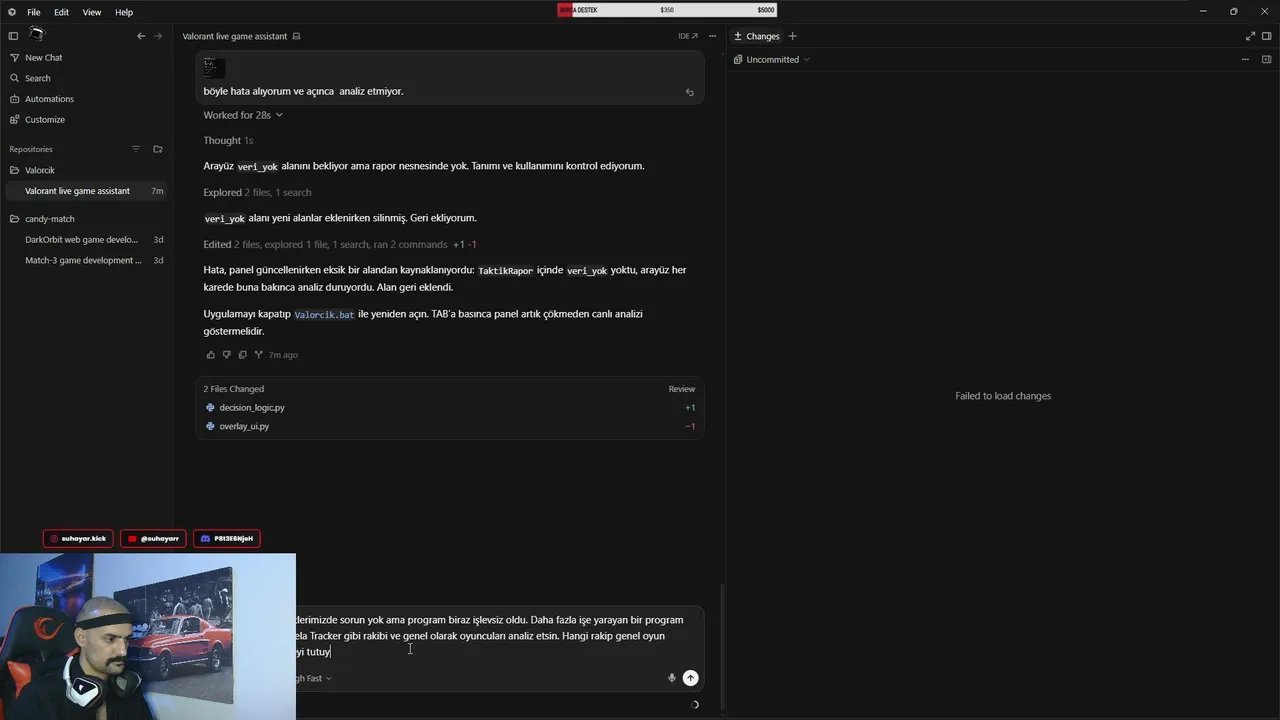This screenshot has width=1280, height=720.
Task: Open more options in the Changes panel
Action: click(1245, 60)
